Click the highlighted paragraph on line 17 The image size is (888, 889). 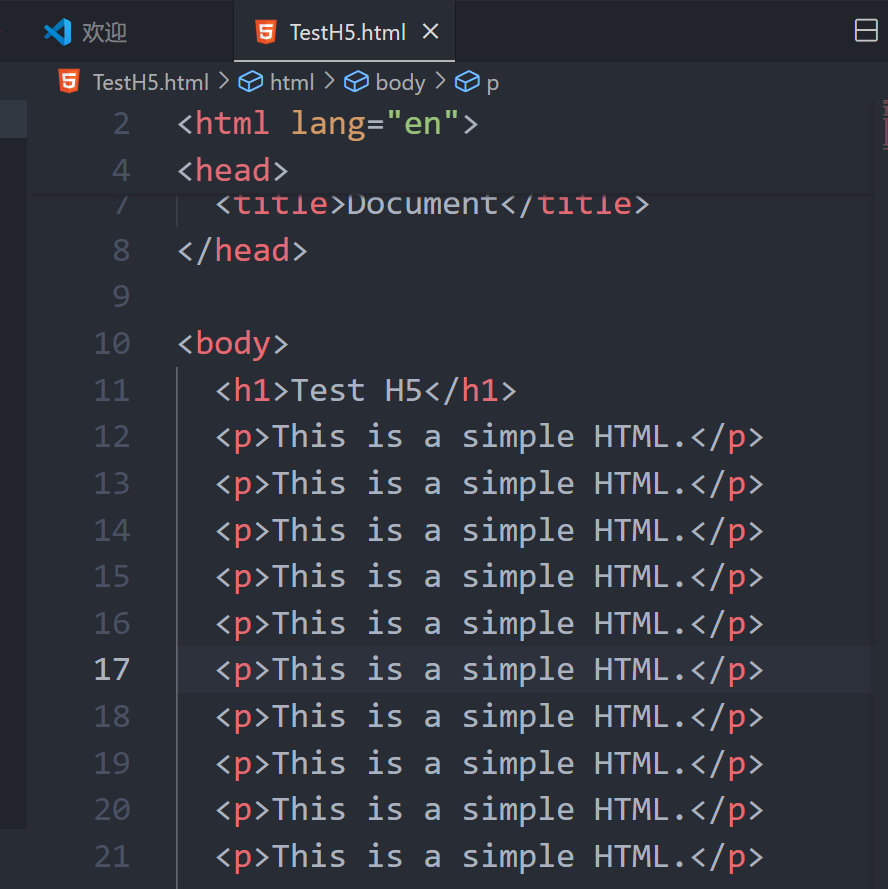(x=489, y=670)
